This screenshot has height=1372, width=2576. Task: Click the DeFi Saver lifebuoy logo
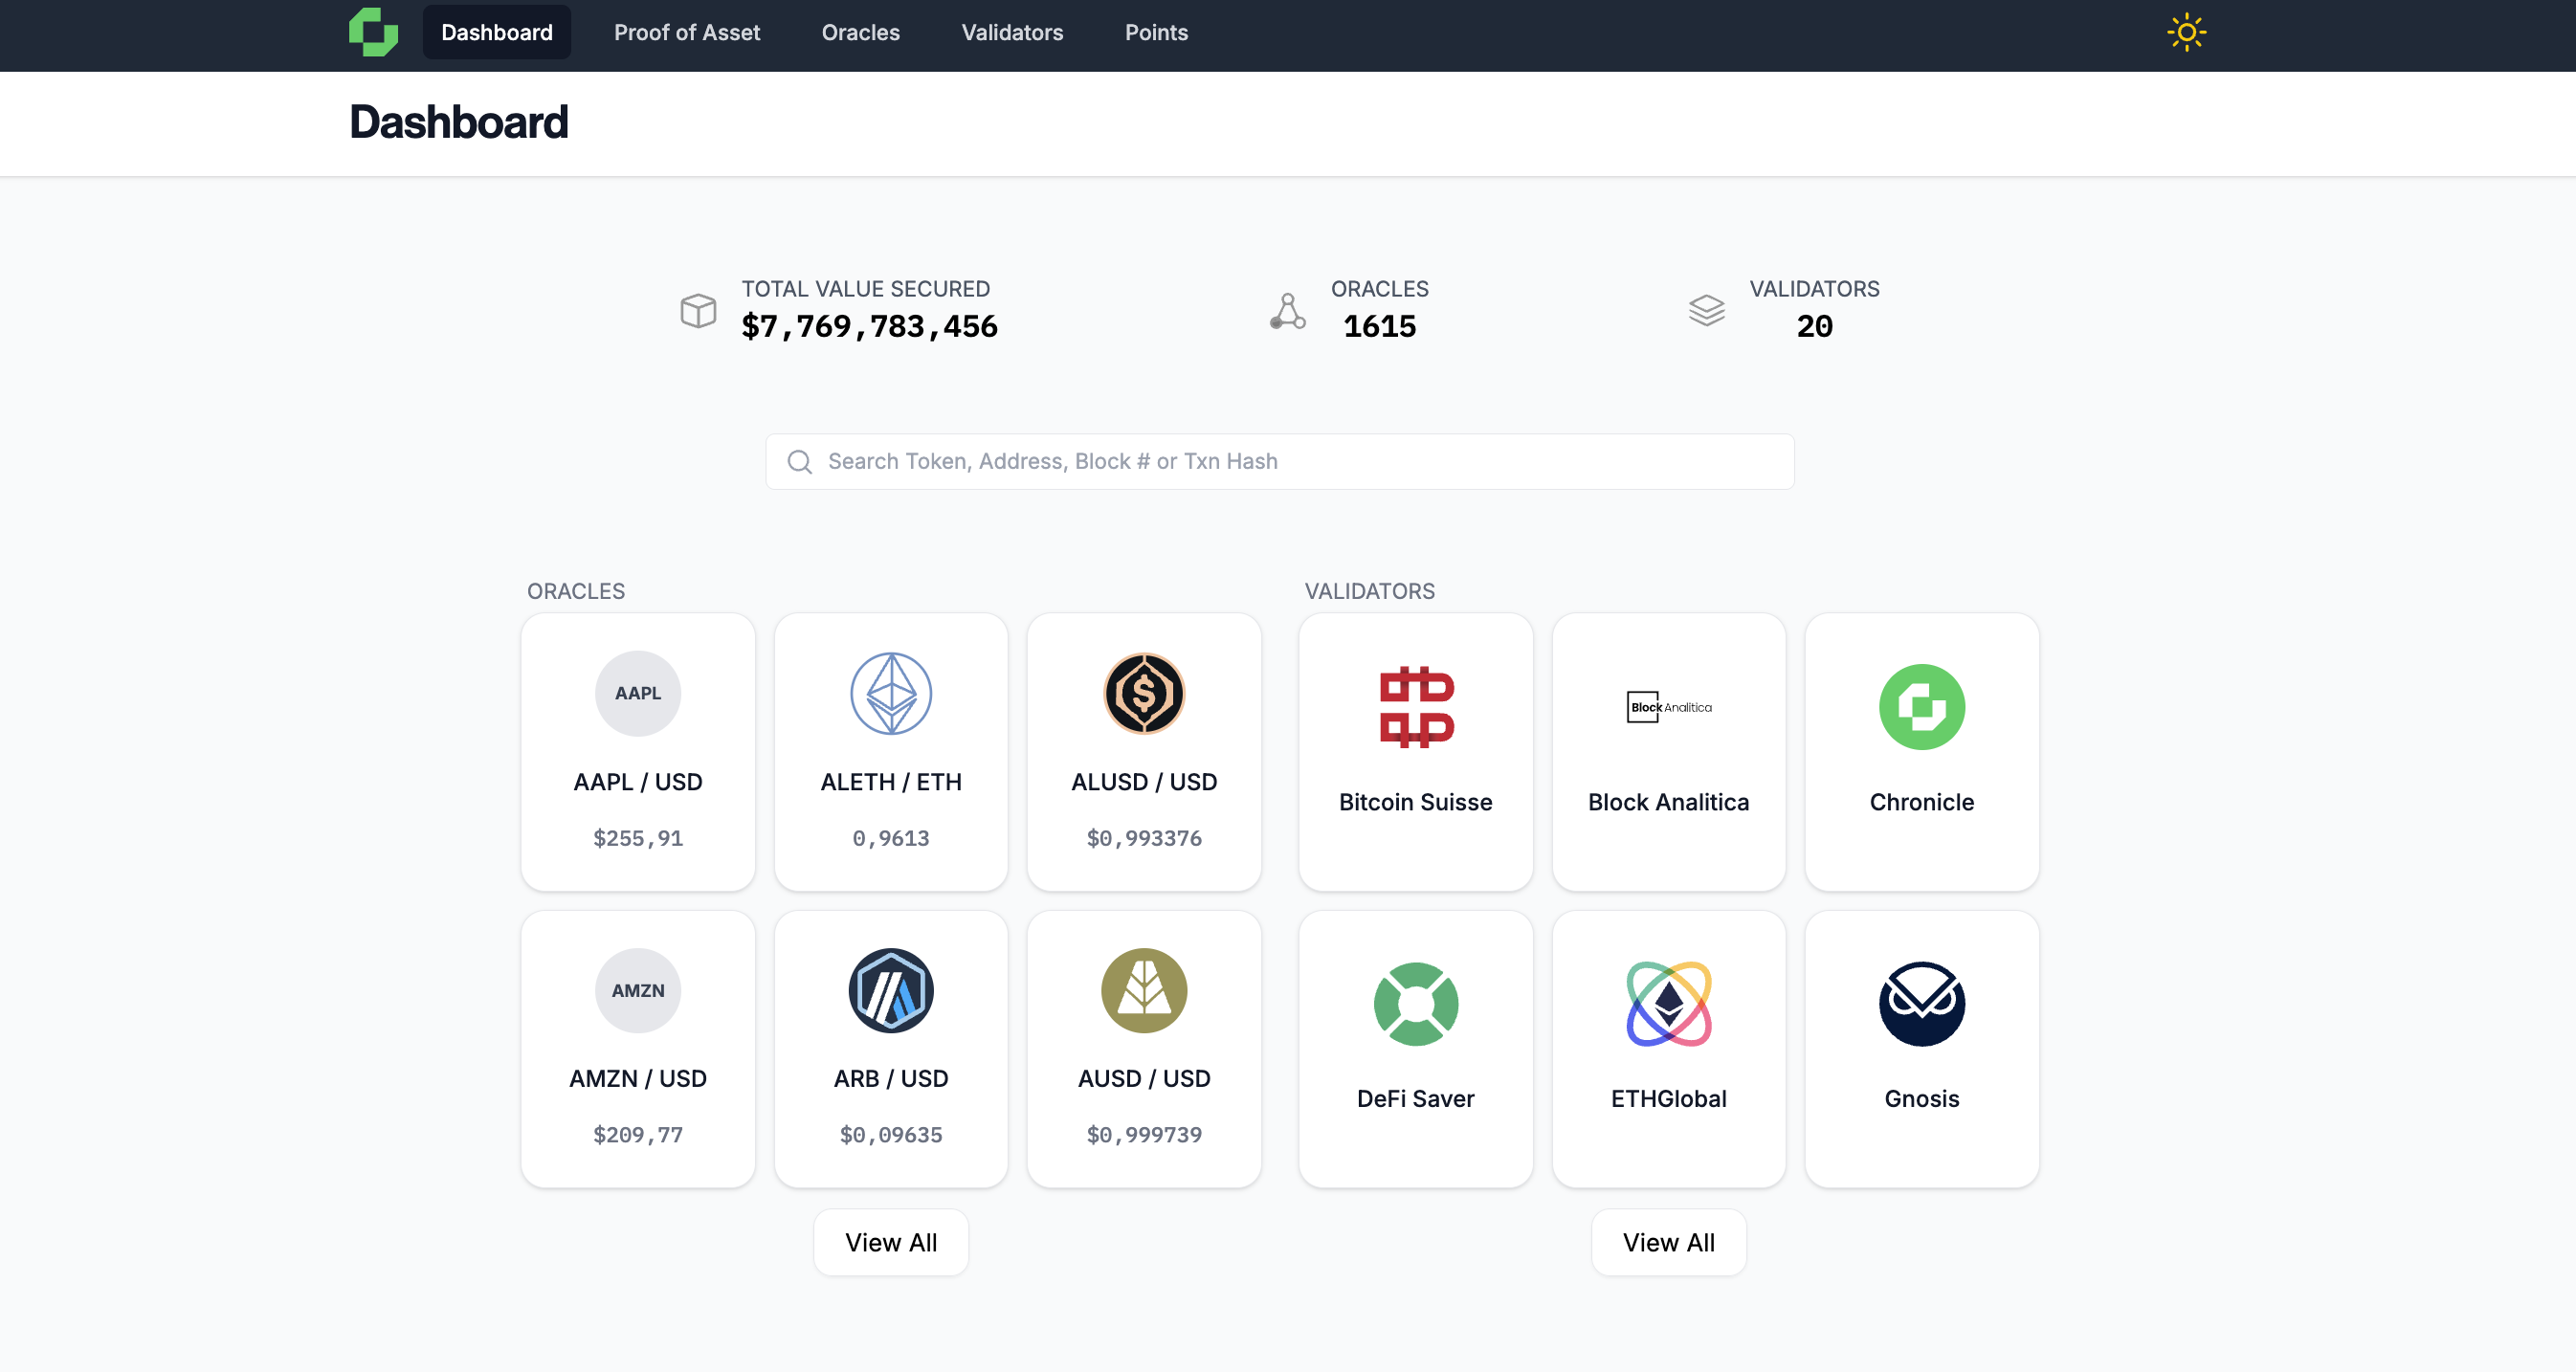click(1415, 1003)
